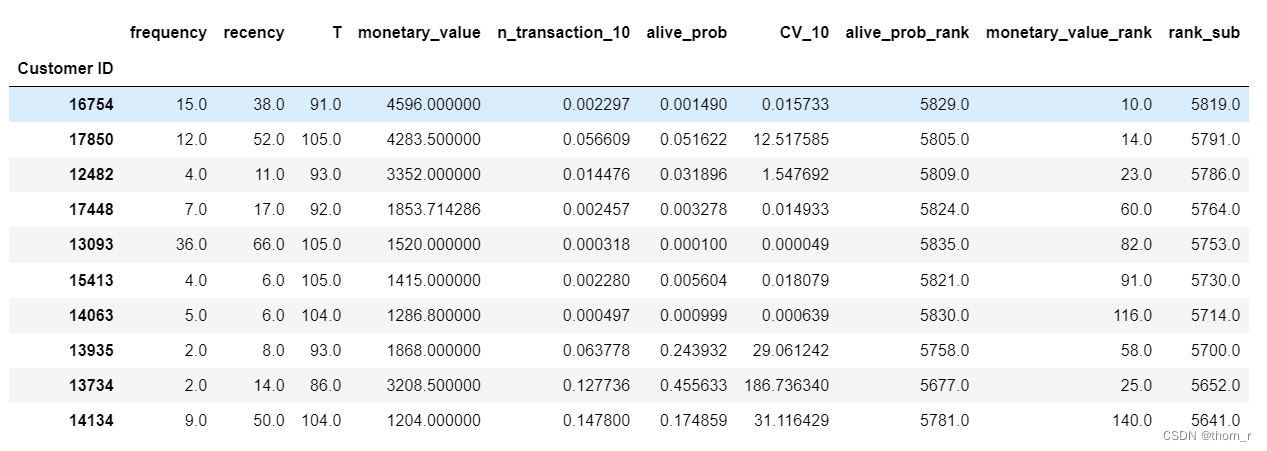Viewport: 1267px width, 451px height.
Task: Click the n_transaction_10 column header
Action: tap(564, 33)
